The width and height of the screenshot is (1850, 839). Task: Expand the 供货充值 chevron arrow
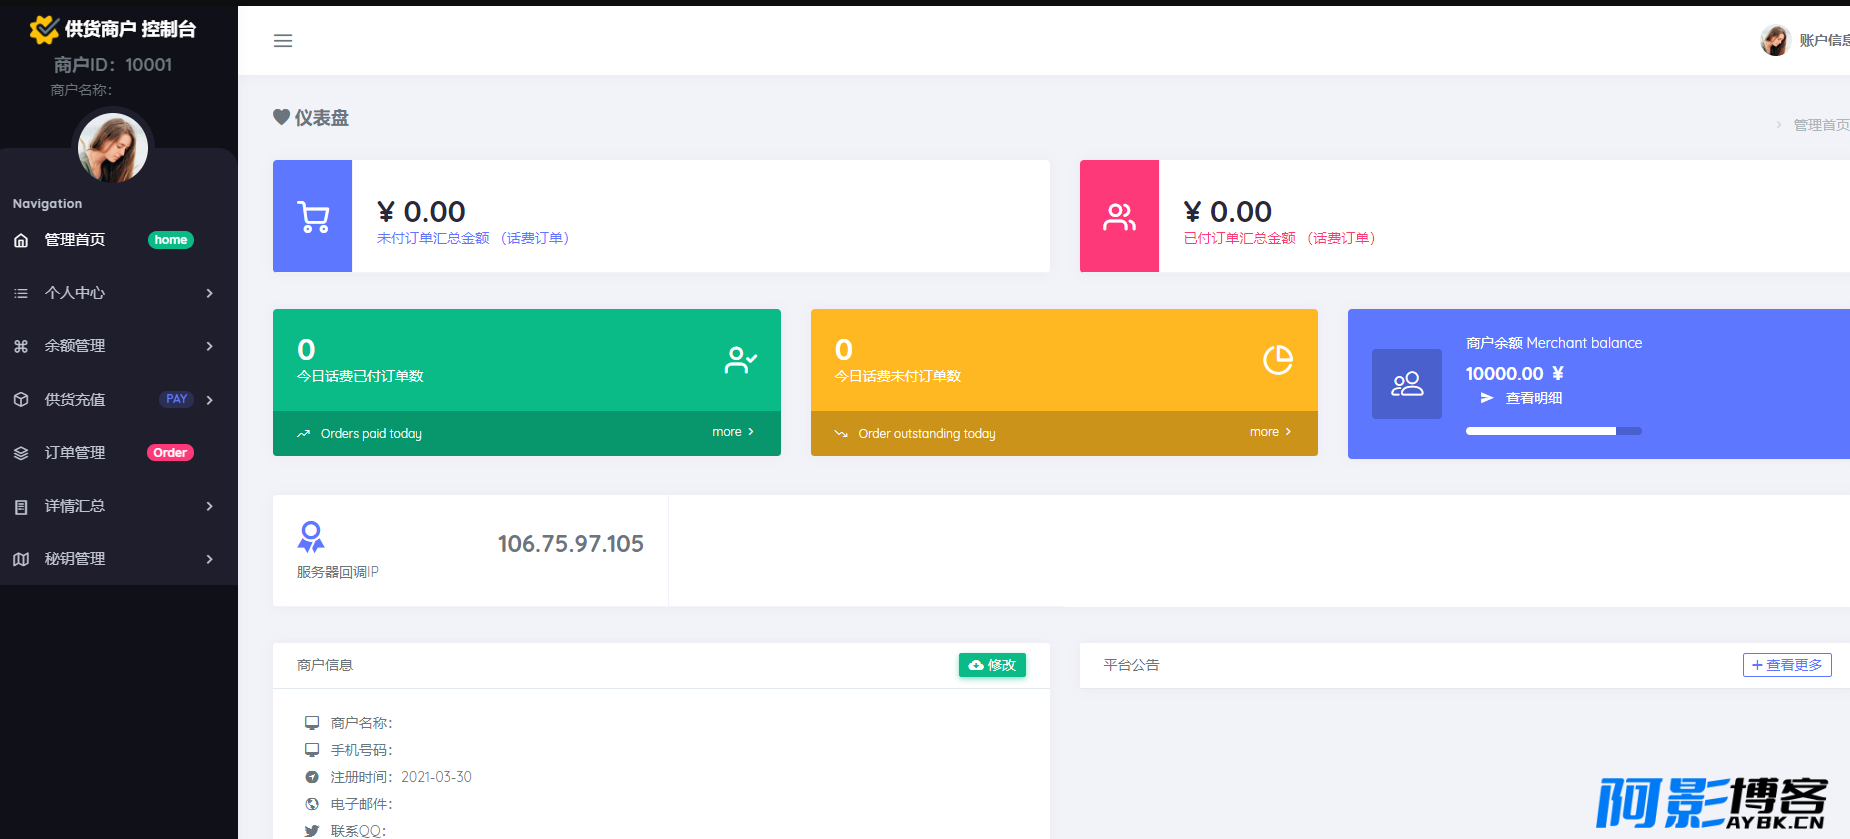pos(210,400)
